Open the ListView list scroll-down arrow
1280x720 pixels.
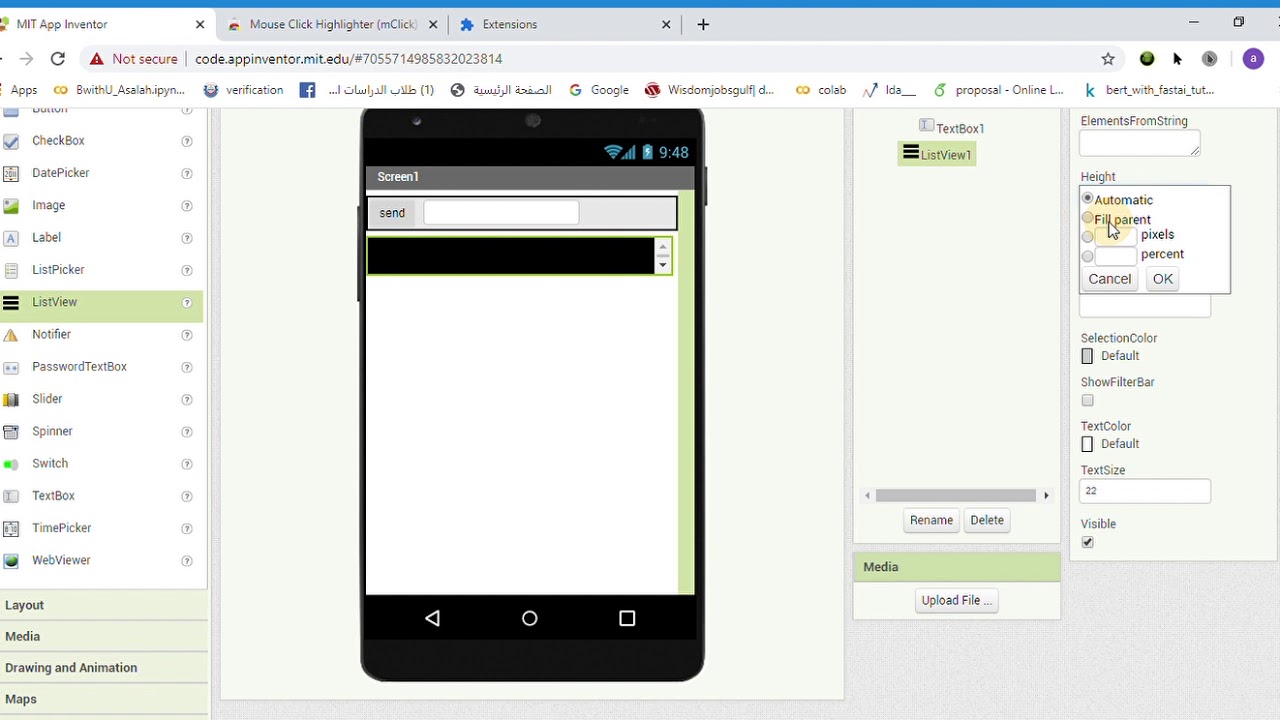[x=662, y=265]
